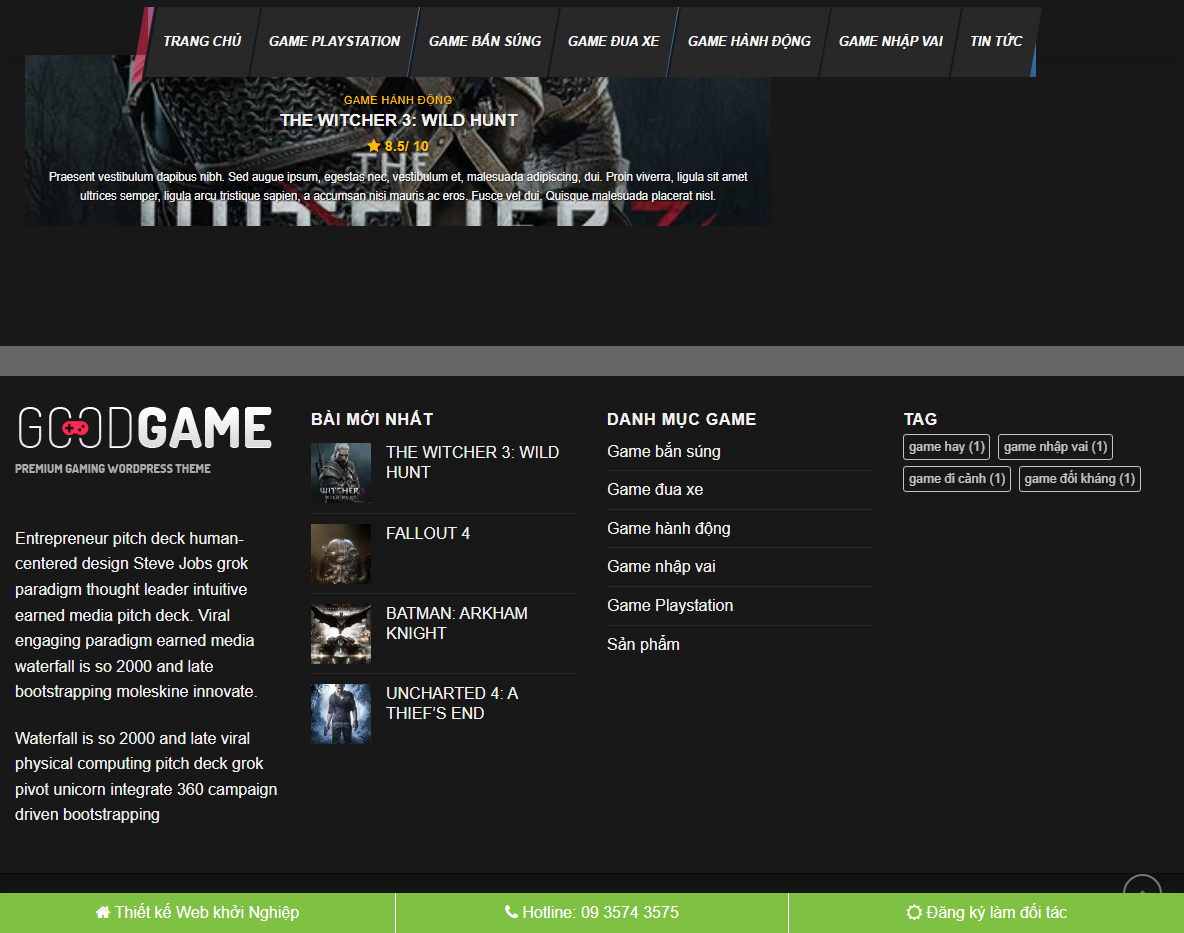Click the "game hay (1)" tag

pyautogui.click(x=946, y=447)
